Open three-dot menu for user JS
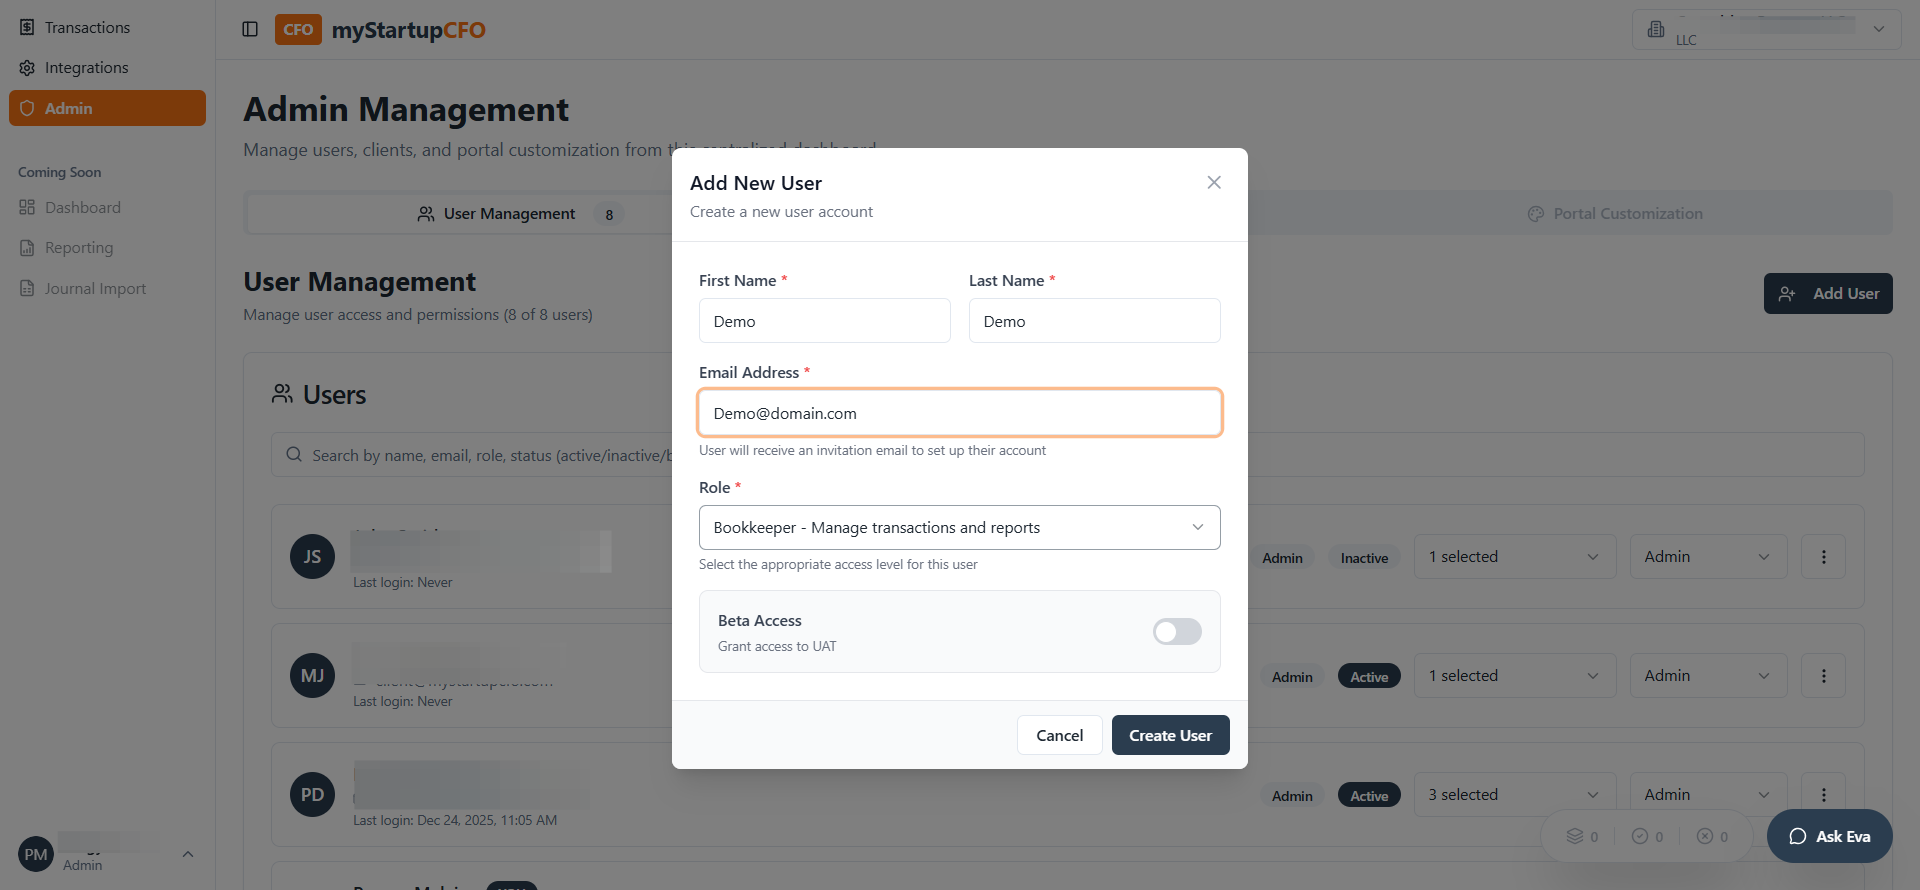This screenshot has height=890, width=1920. pyautogui.click(x=1823, y=557)
